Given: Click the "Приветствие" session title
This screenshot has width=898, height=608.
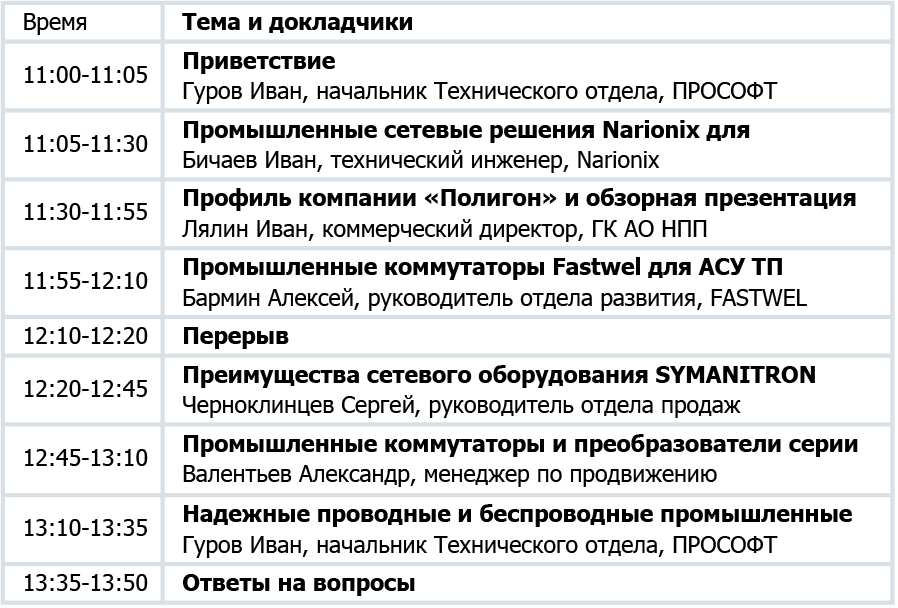Looking at the screenshot, I should coord(259,61).
